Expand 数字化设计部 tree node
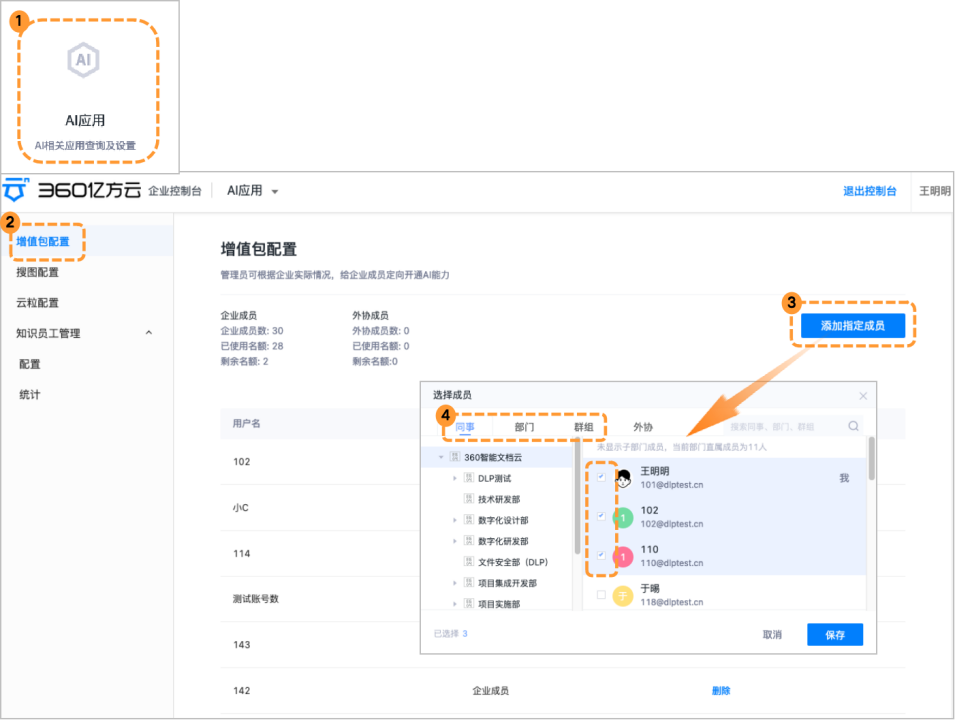 (x=454, y=520)
